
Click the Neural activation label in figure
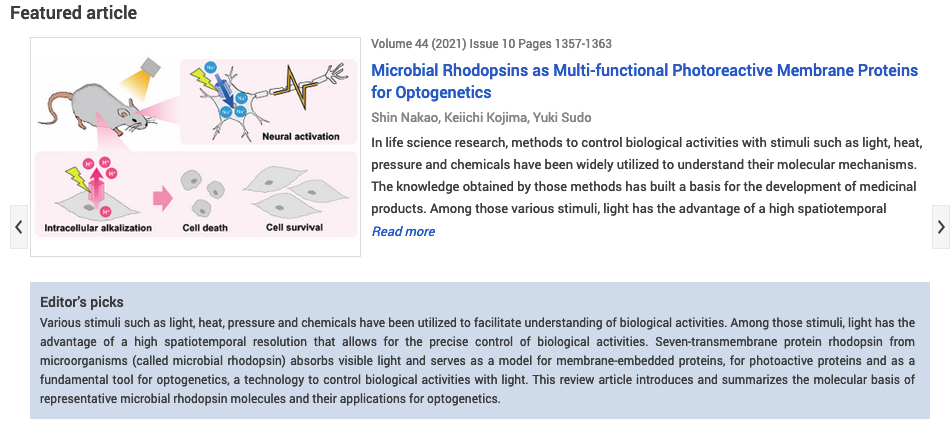click(301, 136)
